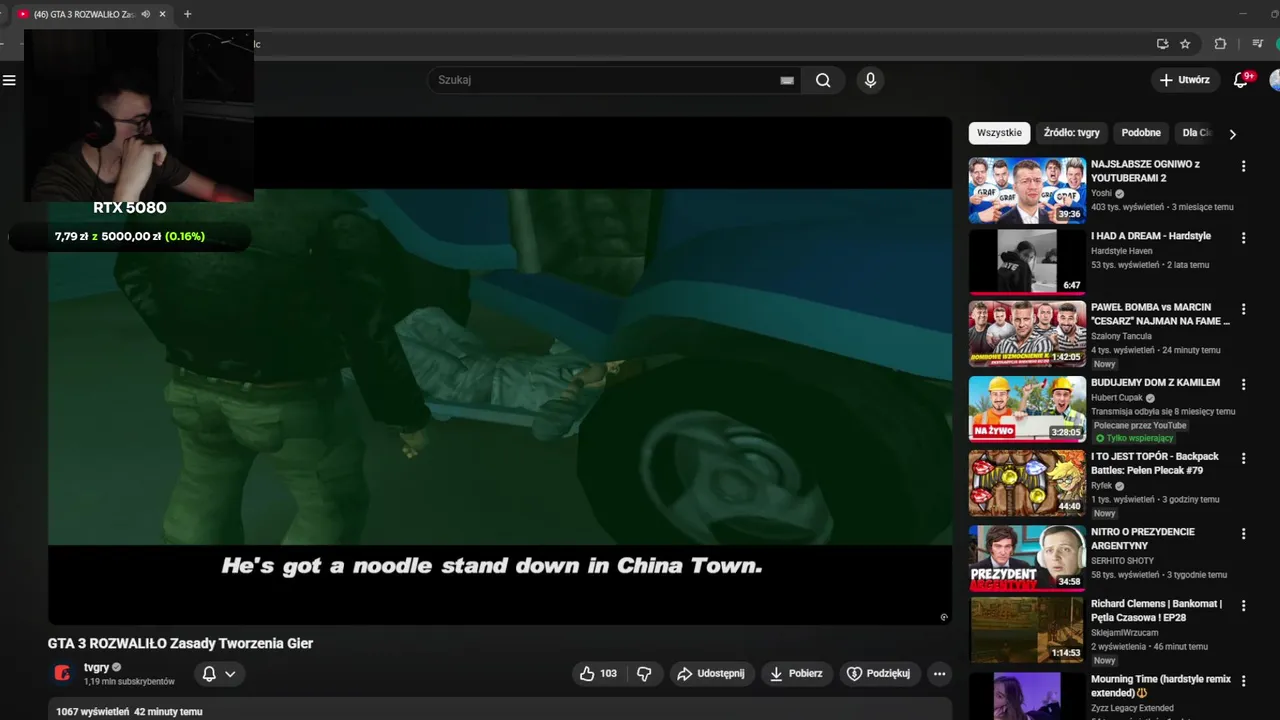Click the Podziękuj thanks button
Screen dimensions: 1280x720
[879, 674]
